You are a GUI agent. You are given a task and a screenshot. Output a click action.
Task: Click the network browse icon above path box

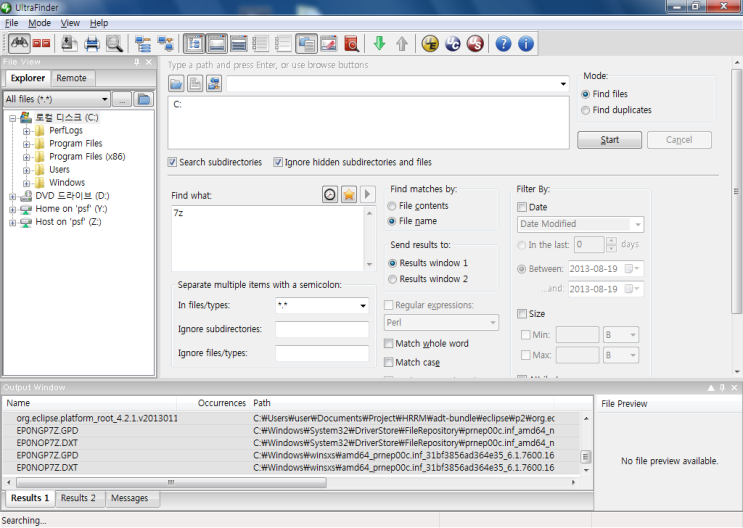coord(214,84)
